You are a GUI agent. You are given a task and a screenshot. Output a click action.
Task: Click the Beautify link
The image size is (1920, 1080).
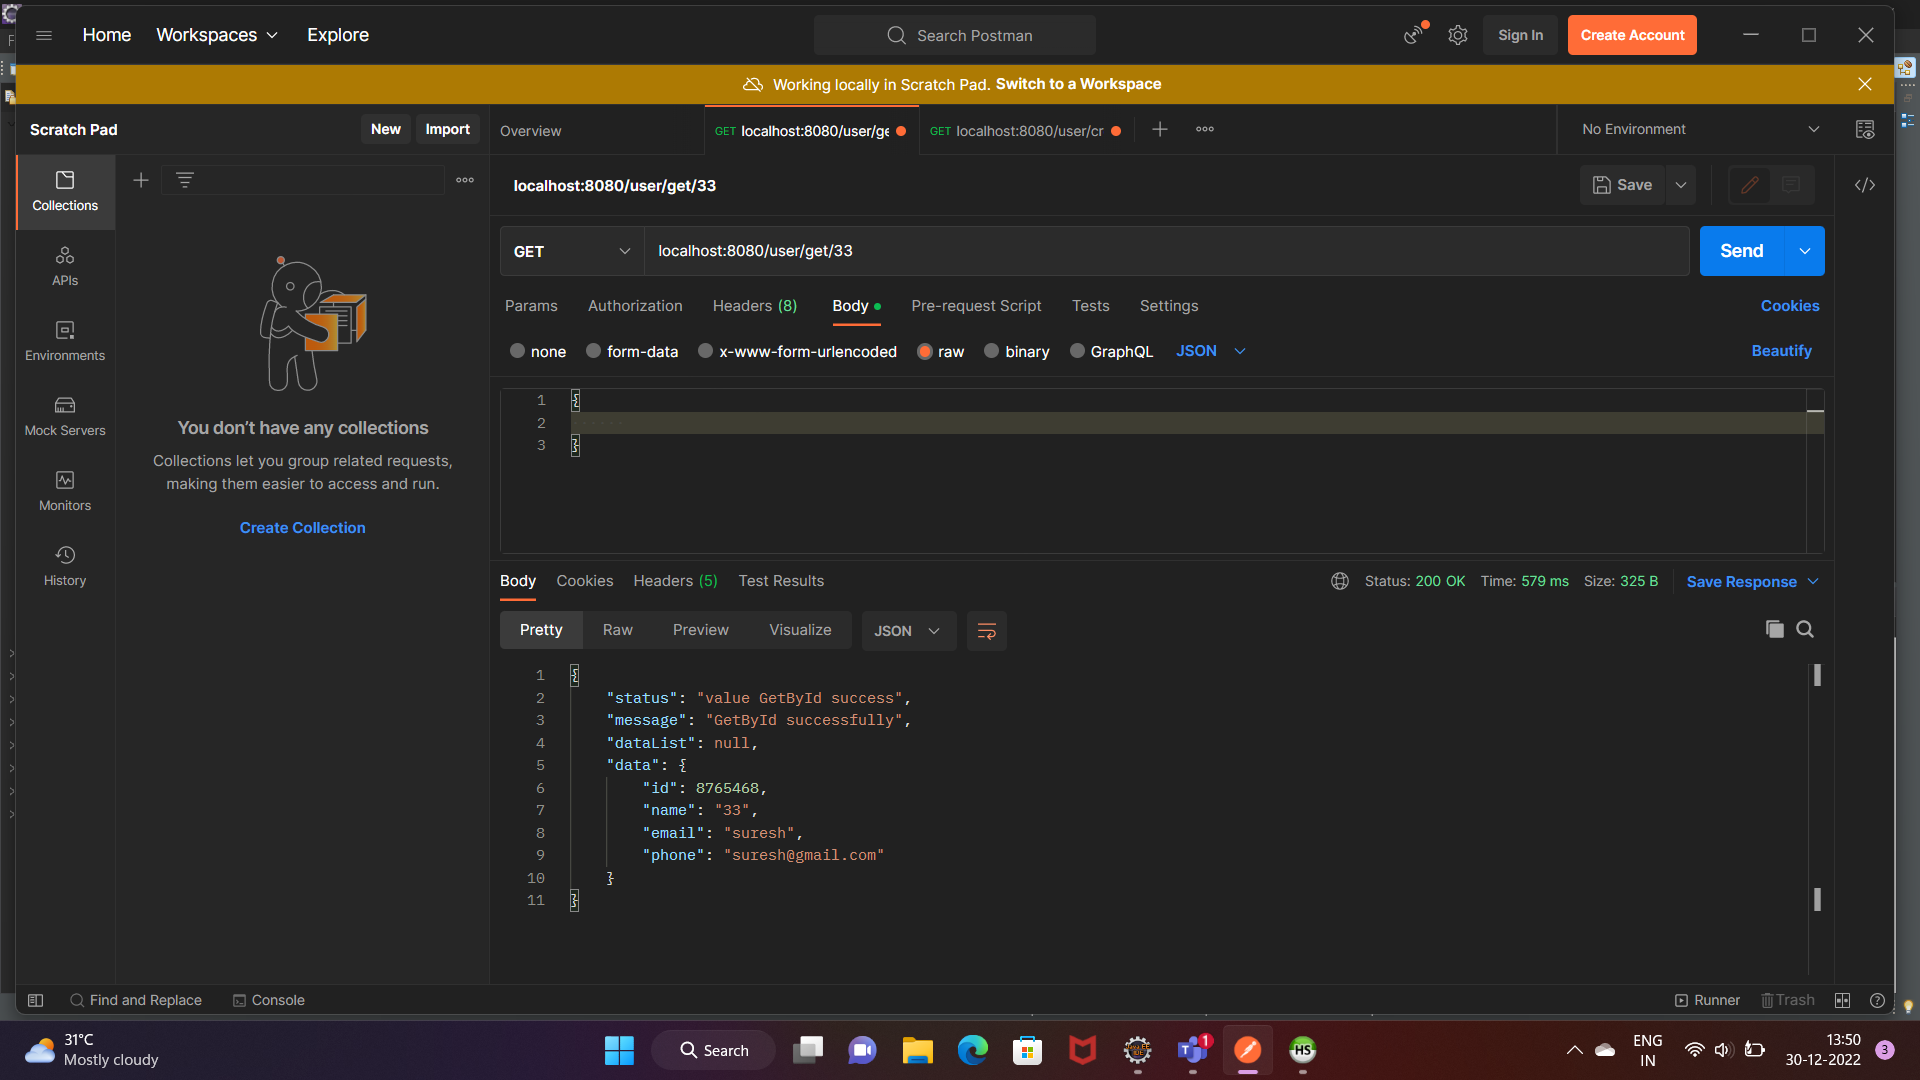(1782, 351)
